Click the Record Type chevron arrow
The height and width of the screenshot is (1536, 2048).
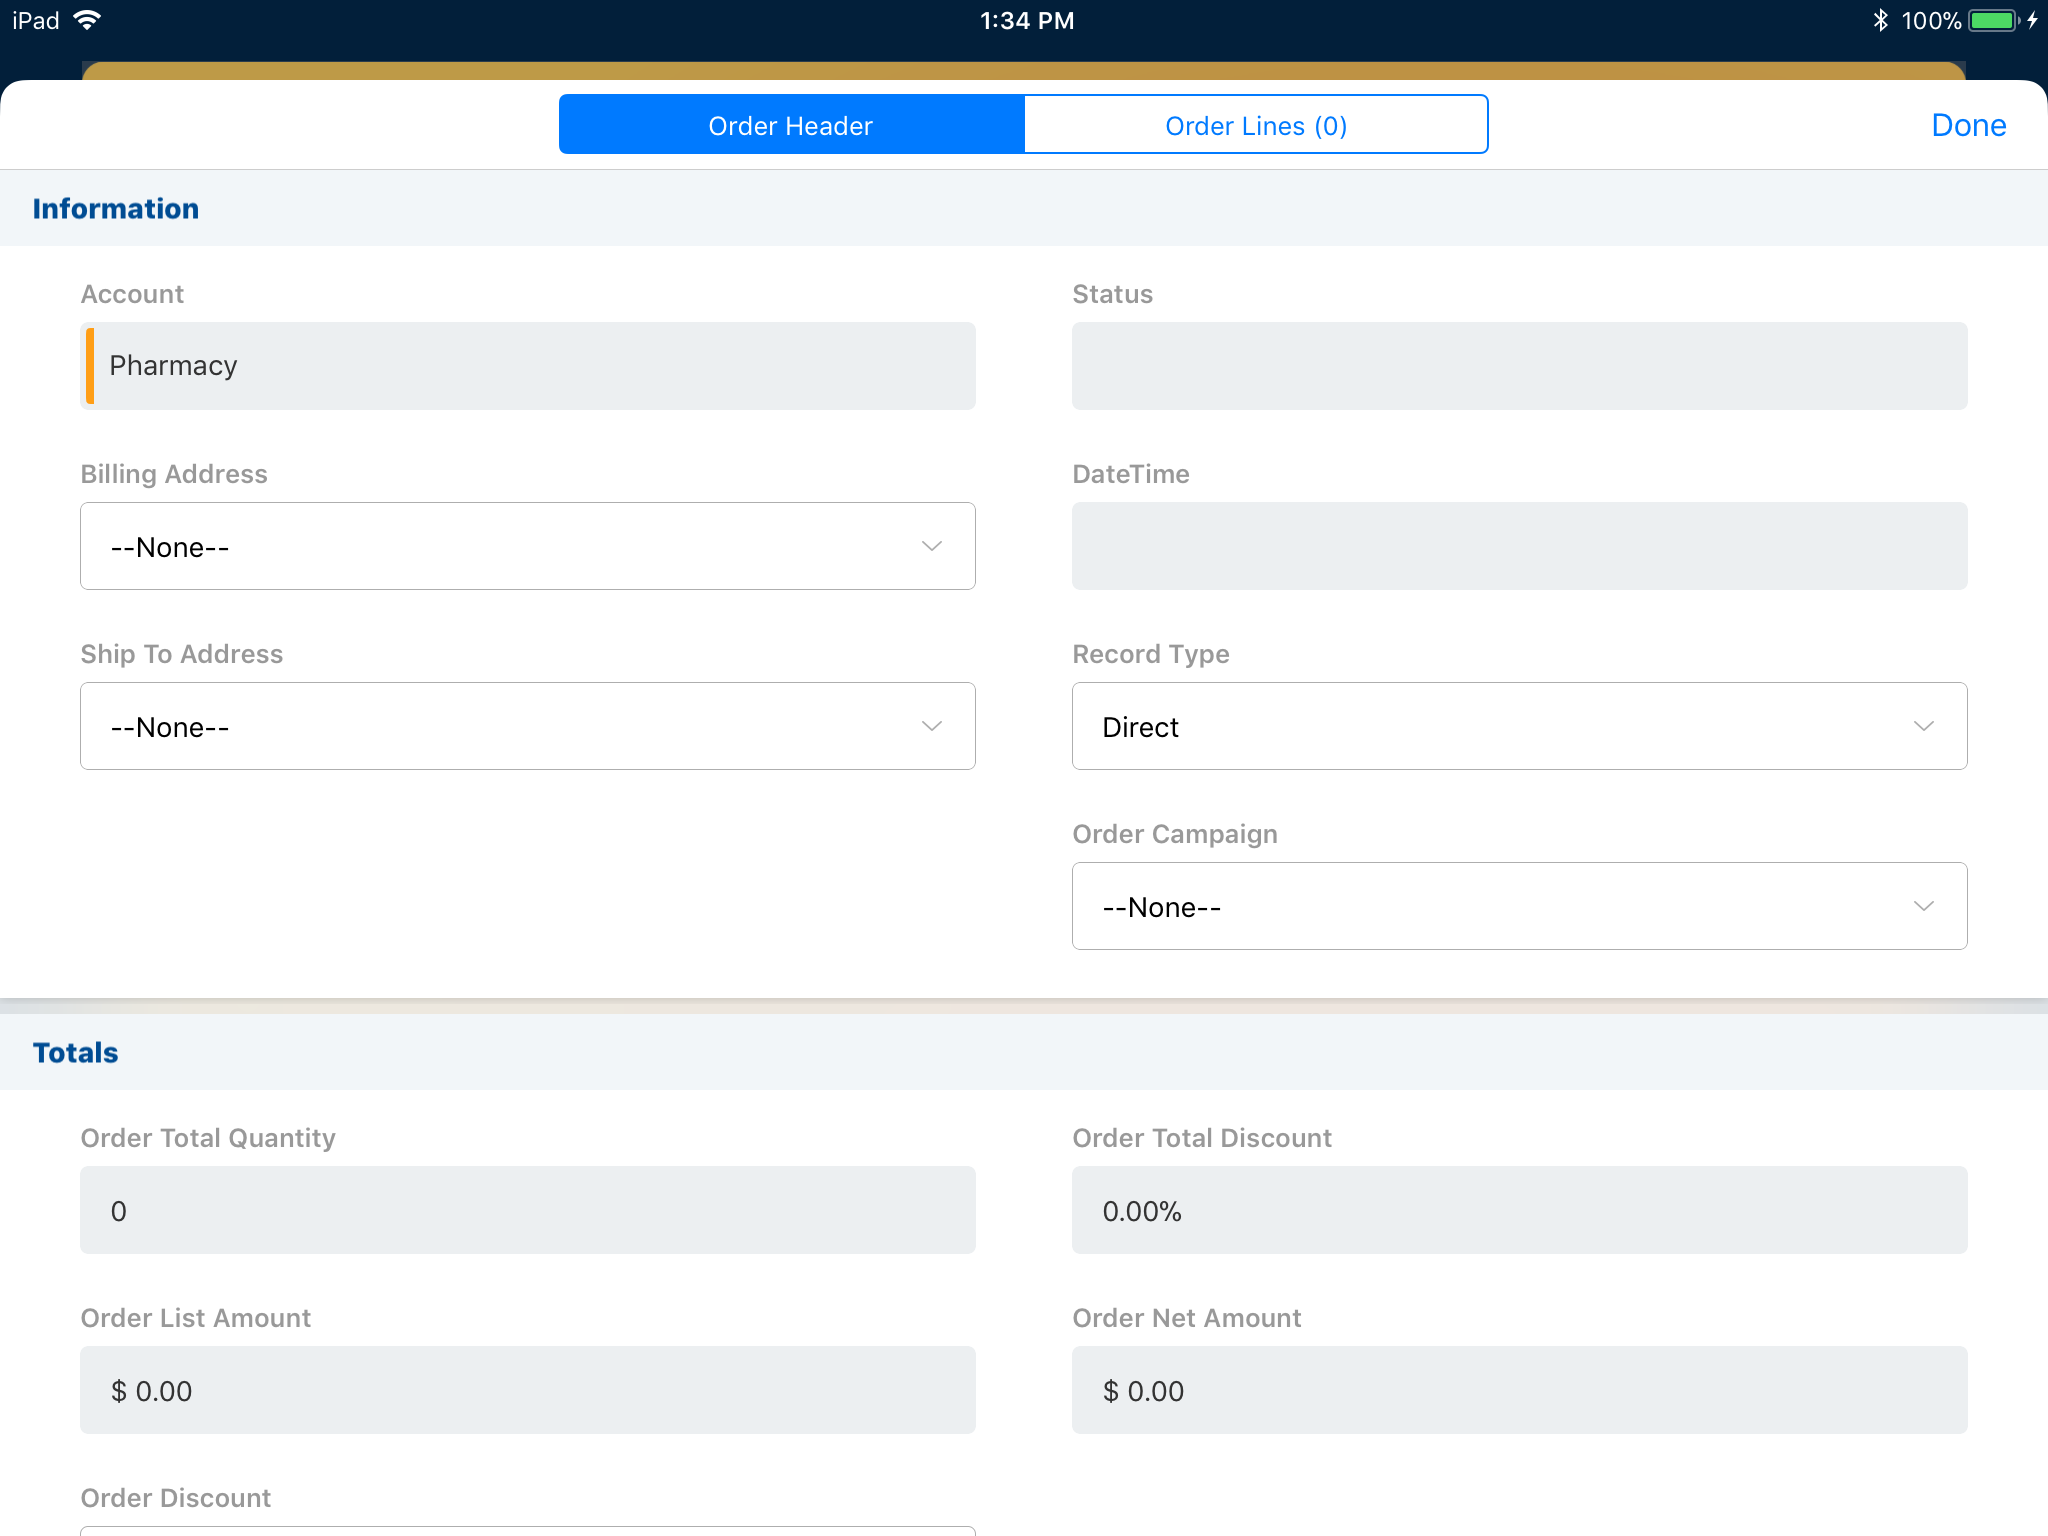[1924, 726]
